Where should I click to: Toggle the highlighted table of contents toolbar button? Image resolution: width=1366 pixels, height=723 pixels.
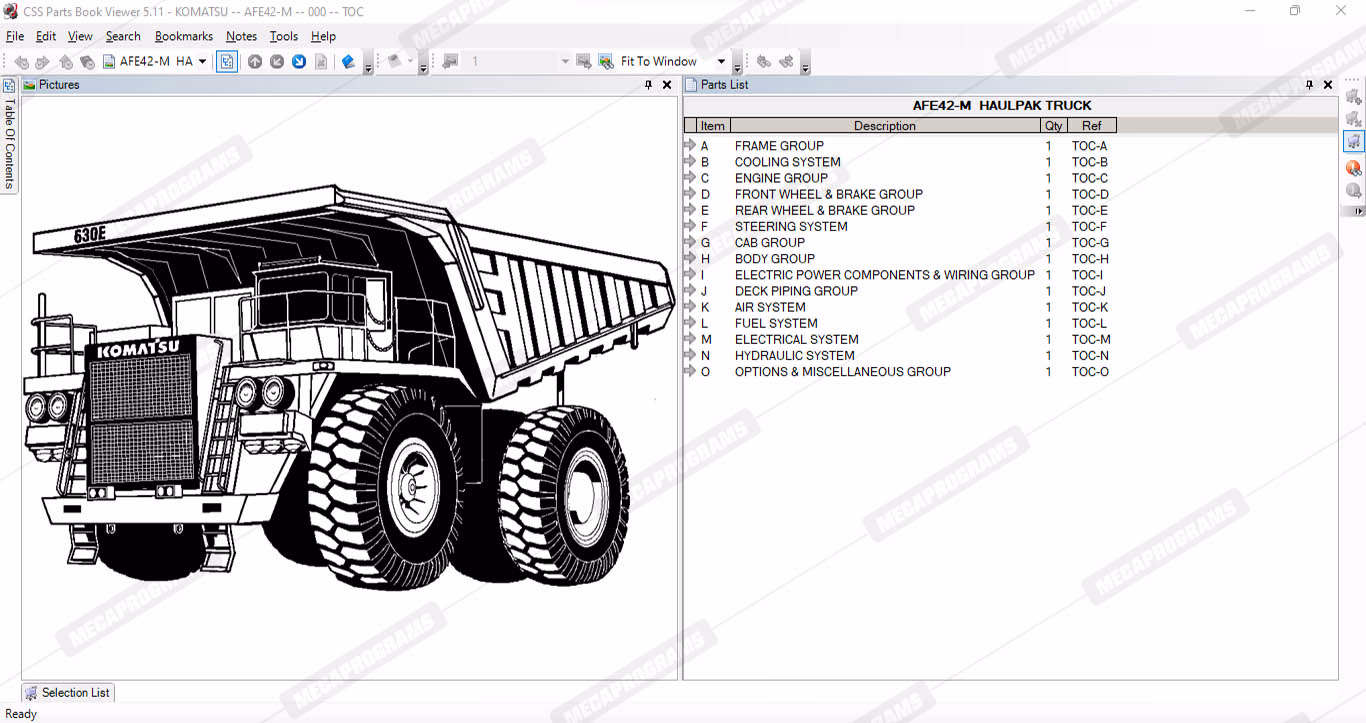pyautogui.click(x=227, y=62)
